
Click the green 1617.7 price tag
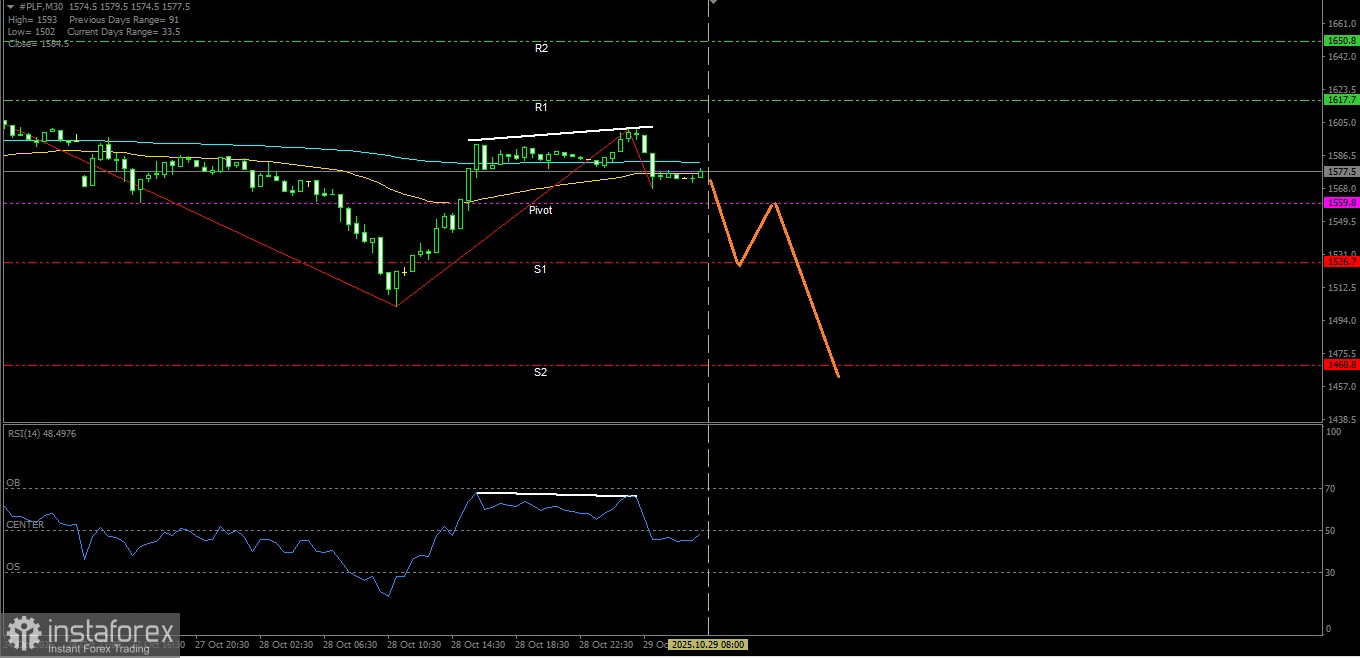pos(1340,100)
